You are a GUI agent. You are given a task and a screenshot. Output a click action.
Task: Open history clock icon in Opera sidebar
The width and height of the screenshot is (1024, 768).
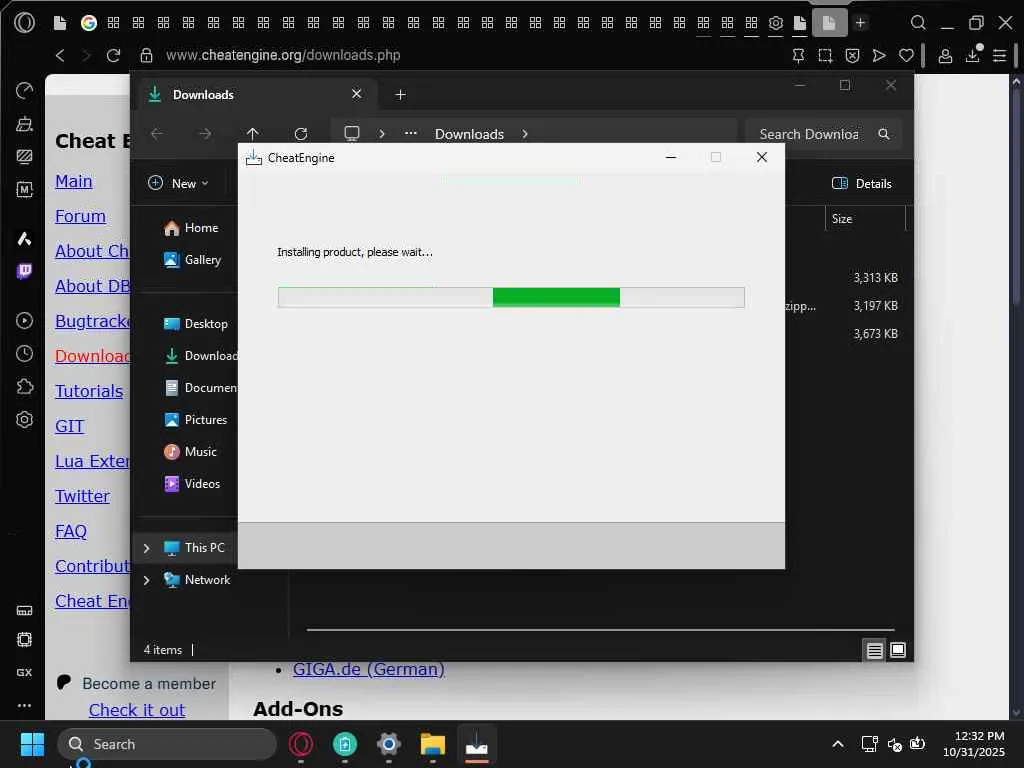point(24,354)
